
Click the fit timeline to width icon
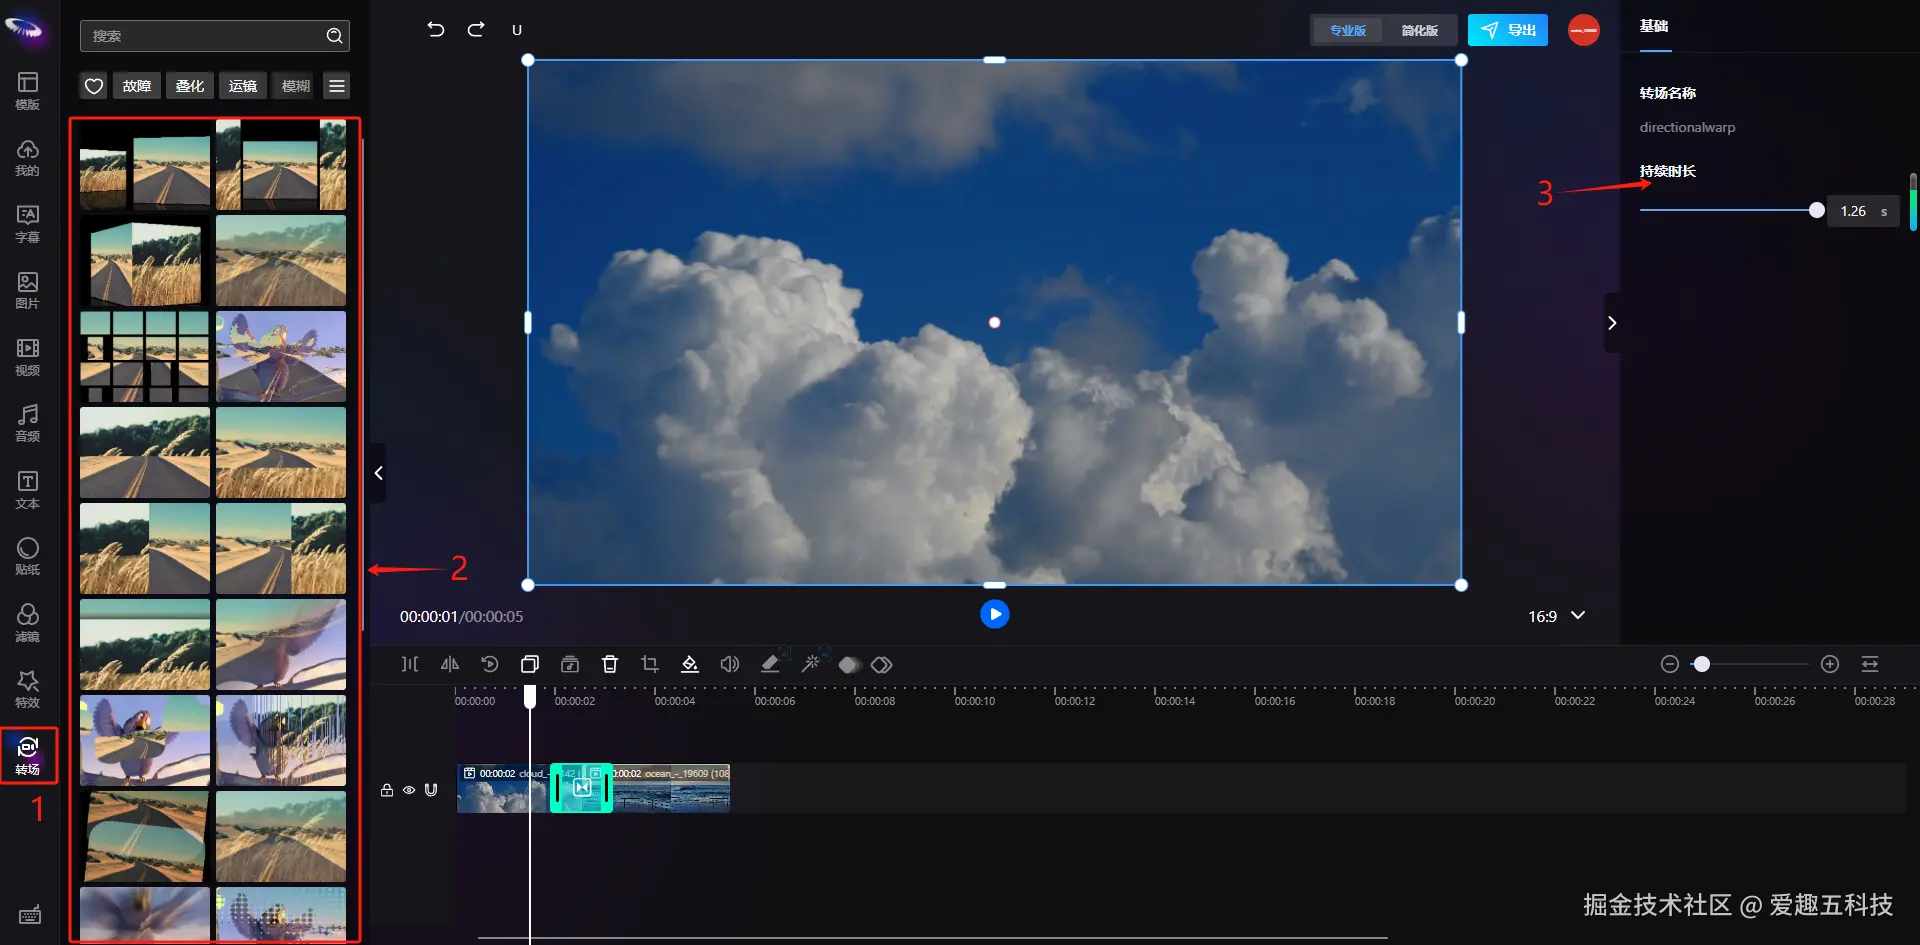[x=1870, y=664]
